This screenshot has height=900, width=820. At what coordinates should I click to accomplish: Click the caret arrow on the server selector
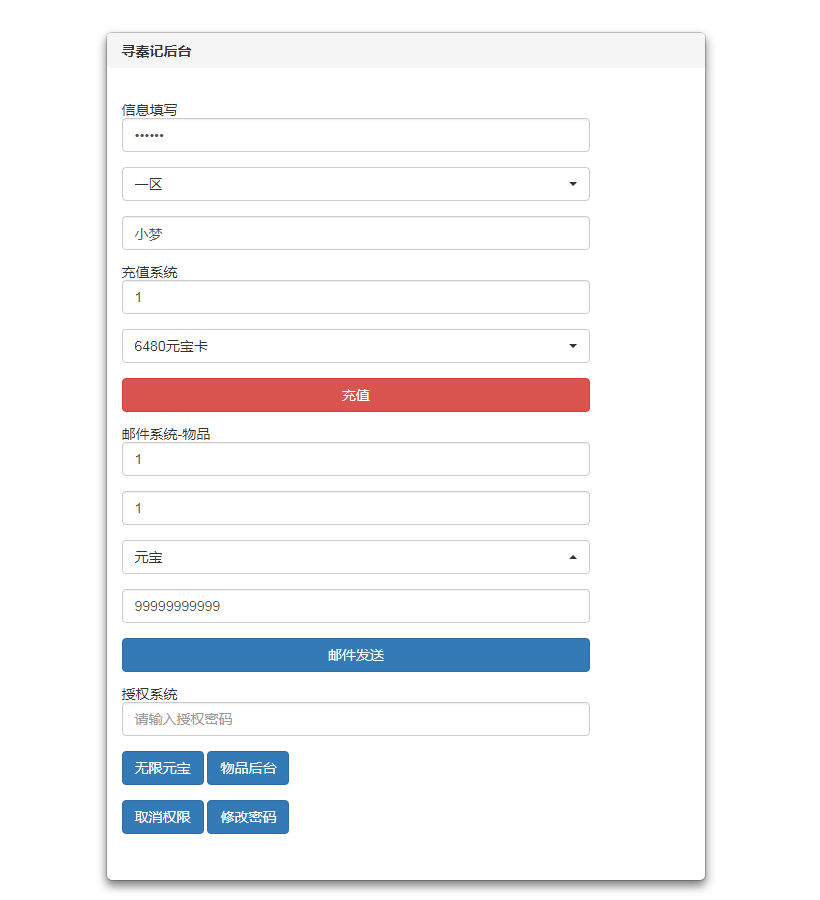click(573, 184)
